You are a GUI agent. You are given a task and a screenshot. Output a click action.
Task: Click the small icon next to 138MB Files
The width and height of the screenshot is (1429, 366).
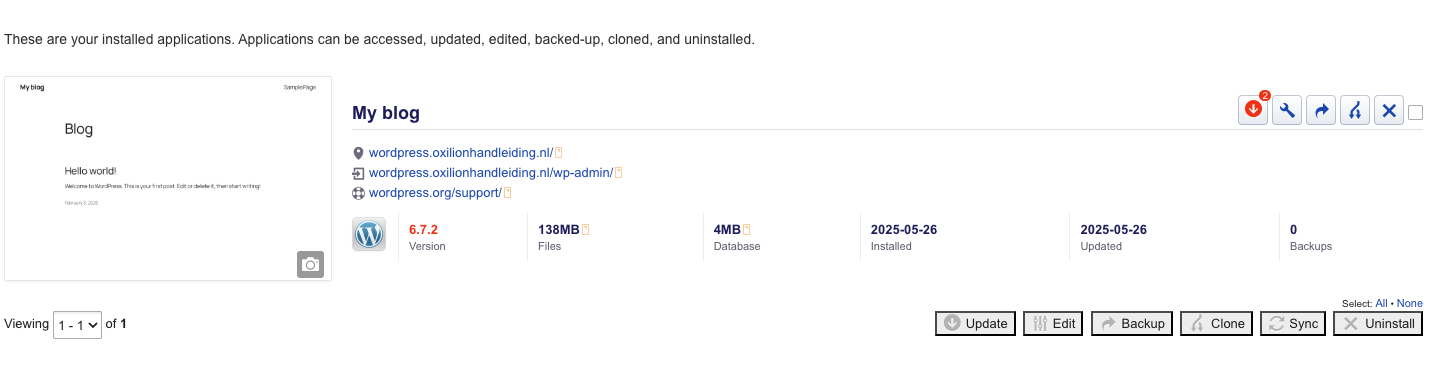[586, 230]
